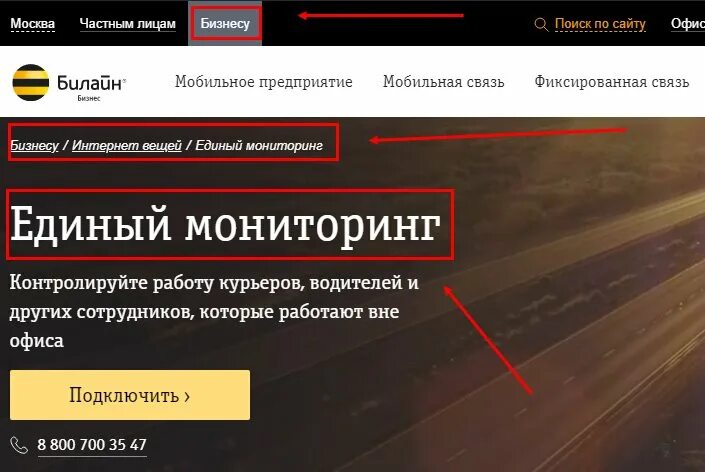Open Фиксированная связь menu

point(611,82)
